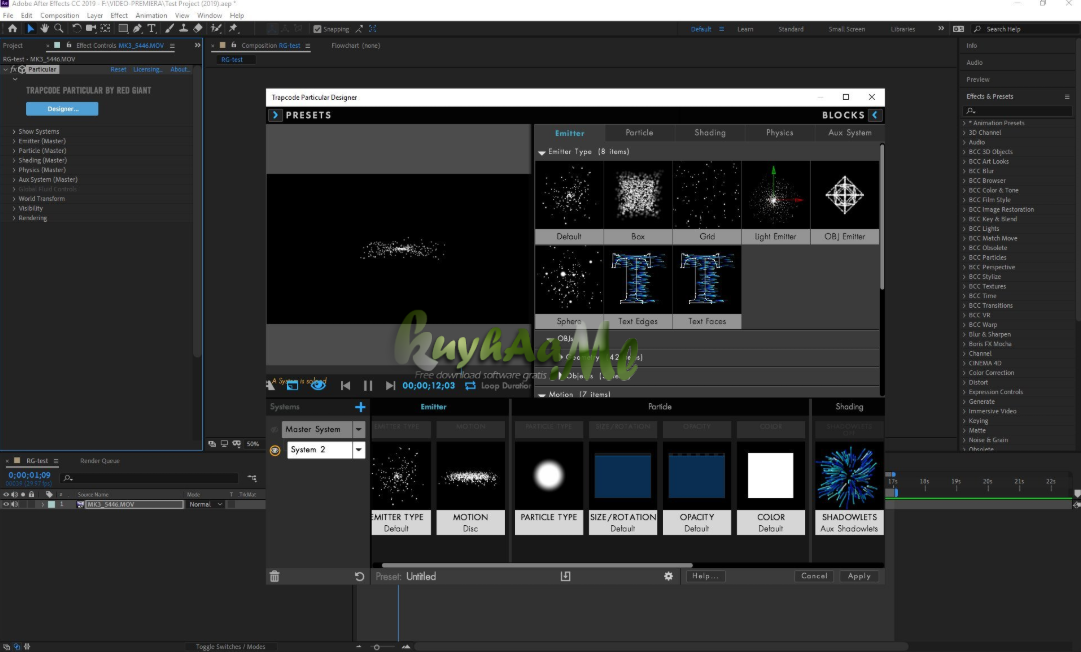
Task: Select the Unified Camera tool
Action: [x=90, y=29]
